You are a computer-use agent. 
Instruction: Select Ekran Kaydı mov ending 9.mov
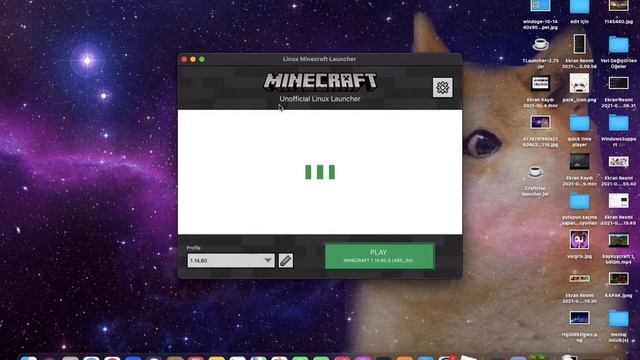coord(579,162)
